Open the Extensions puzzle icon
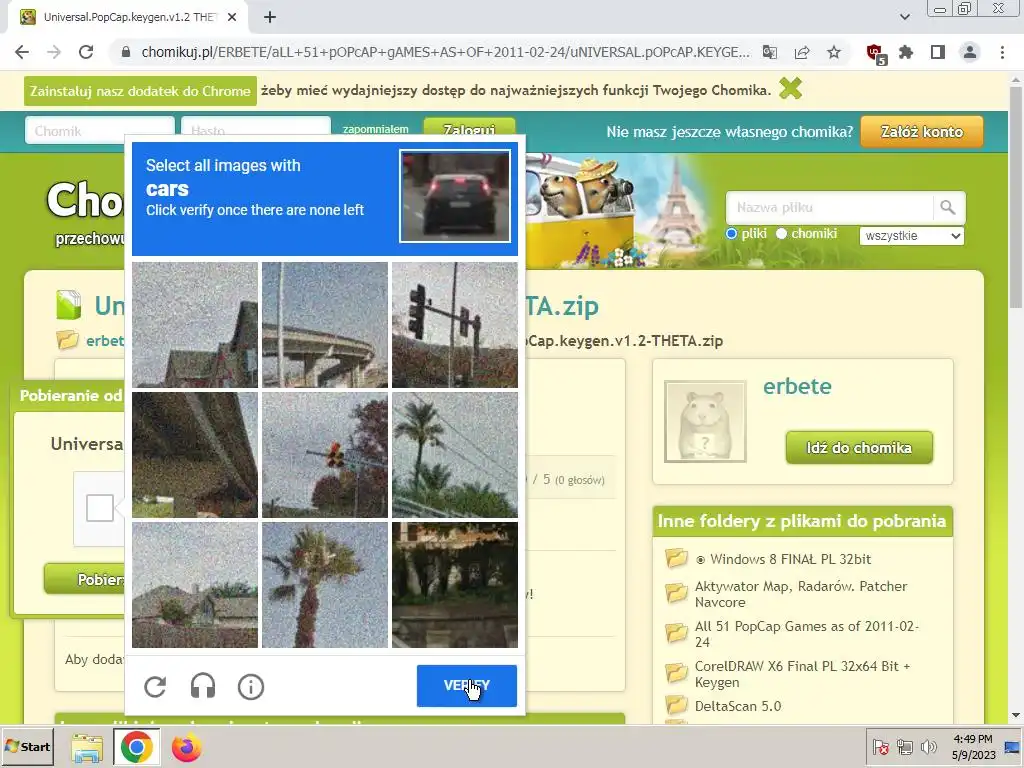This screenshot has width=1024, height=768. pos(906,52)
